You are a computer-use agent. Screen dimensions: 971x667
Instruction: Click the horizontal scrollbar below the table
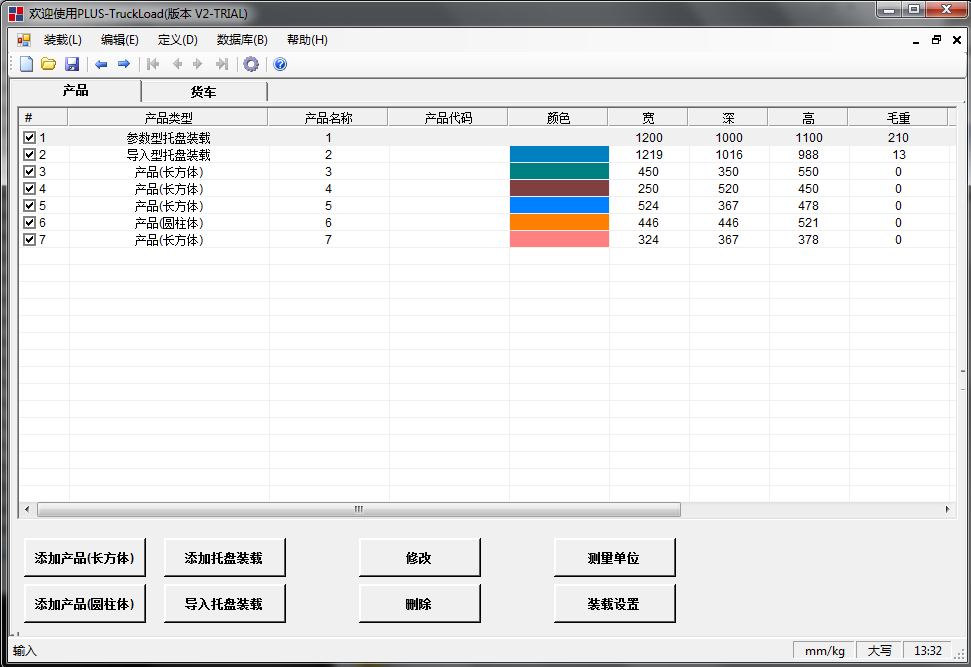coord(357,509)
